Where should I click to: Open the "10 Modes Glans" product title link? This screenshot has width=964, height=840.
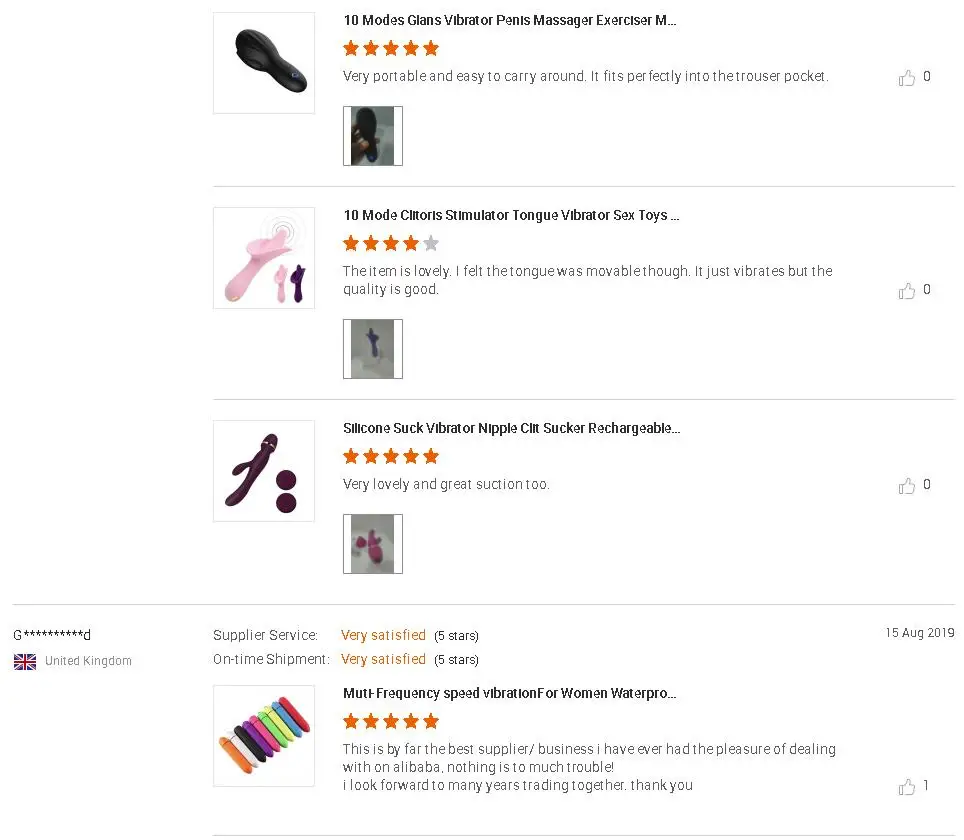pos(510,21)
